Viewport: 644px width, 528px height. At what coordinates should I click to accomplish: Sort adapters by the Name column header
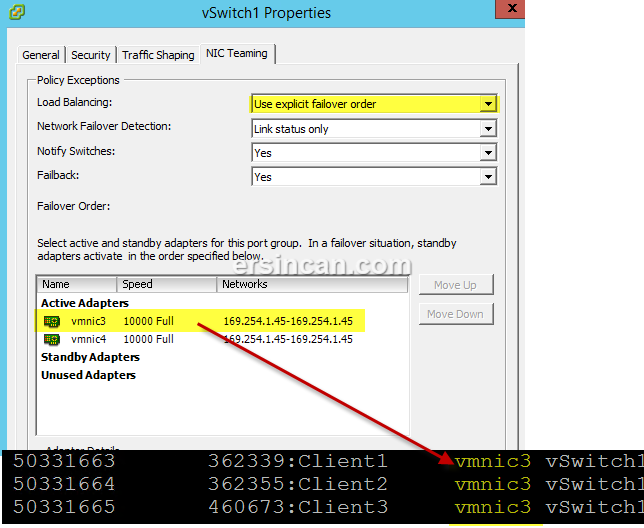tap(76, 285)
